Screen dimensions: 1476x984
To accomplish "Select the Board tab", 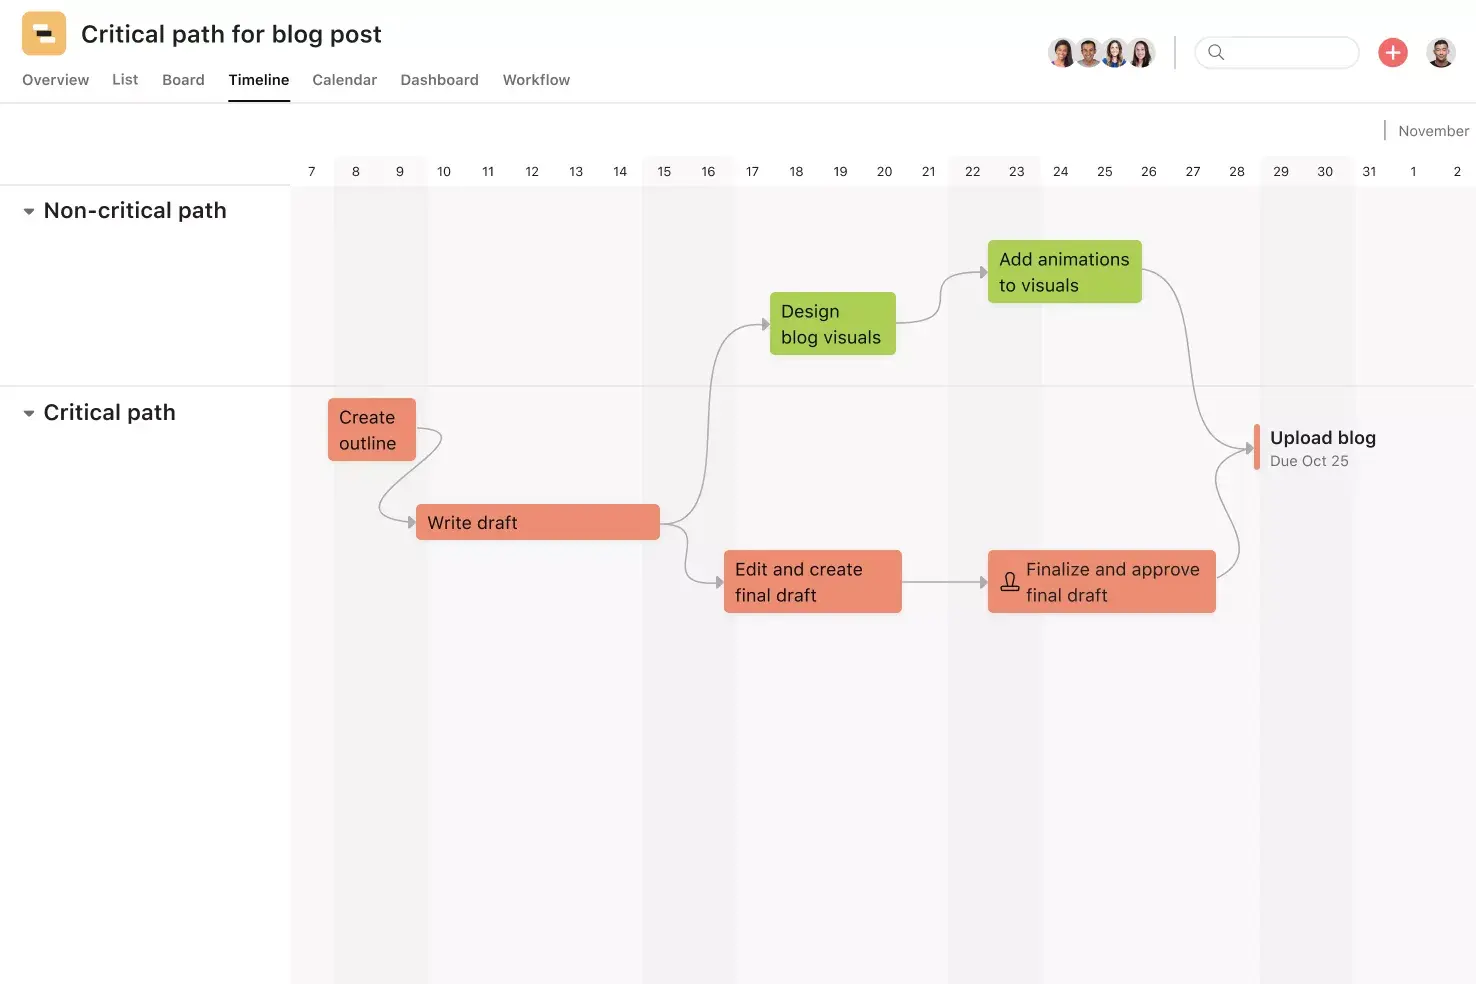I will coord(183,80).
